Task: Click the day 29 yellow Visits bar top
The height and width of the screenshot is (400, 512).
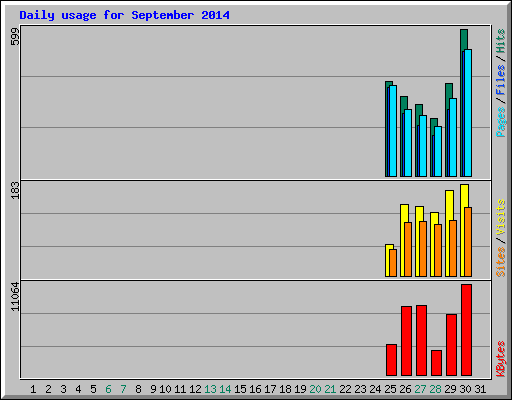Action: coord(450,205)
